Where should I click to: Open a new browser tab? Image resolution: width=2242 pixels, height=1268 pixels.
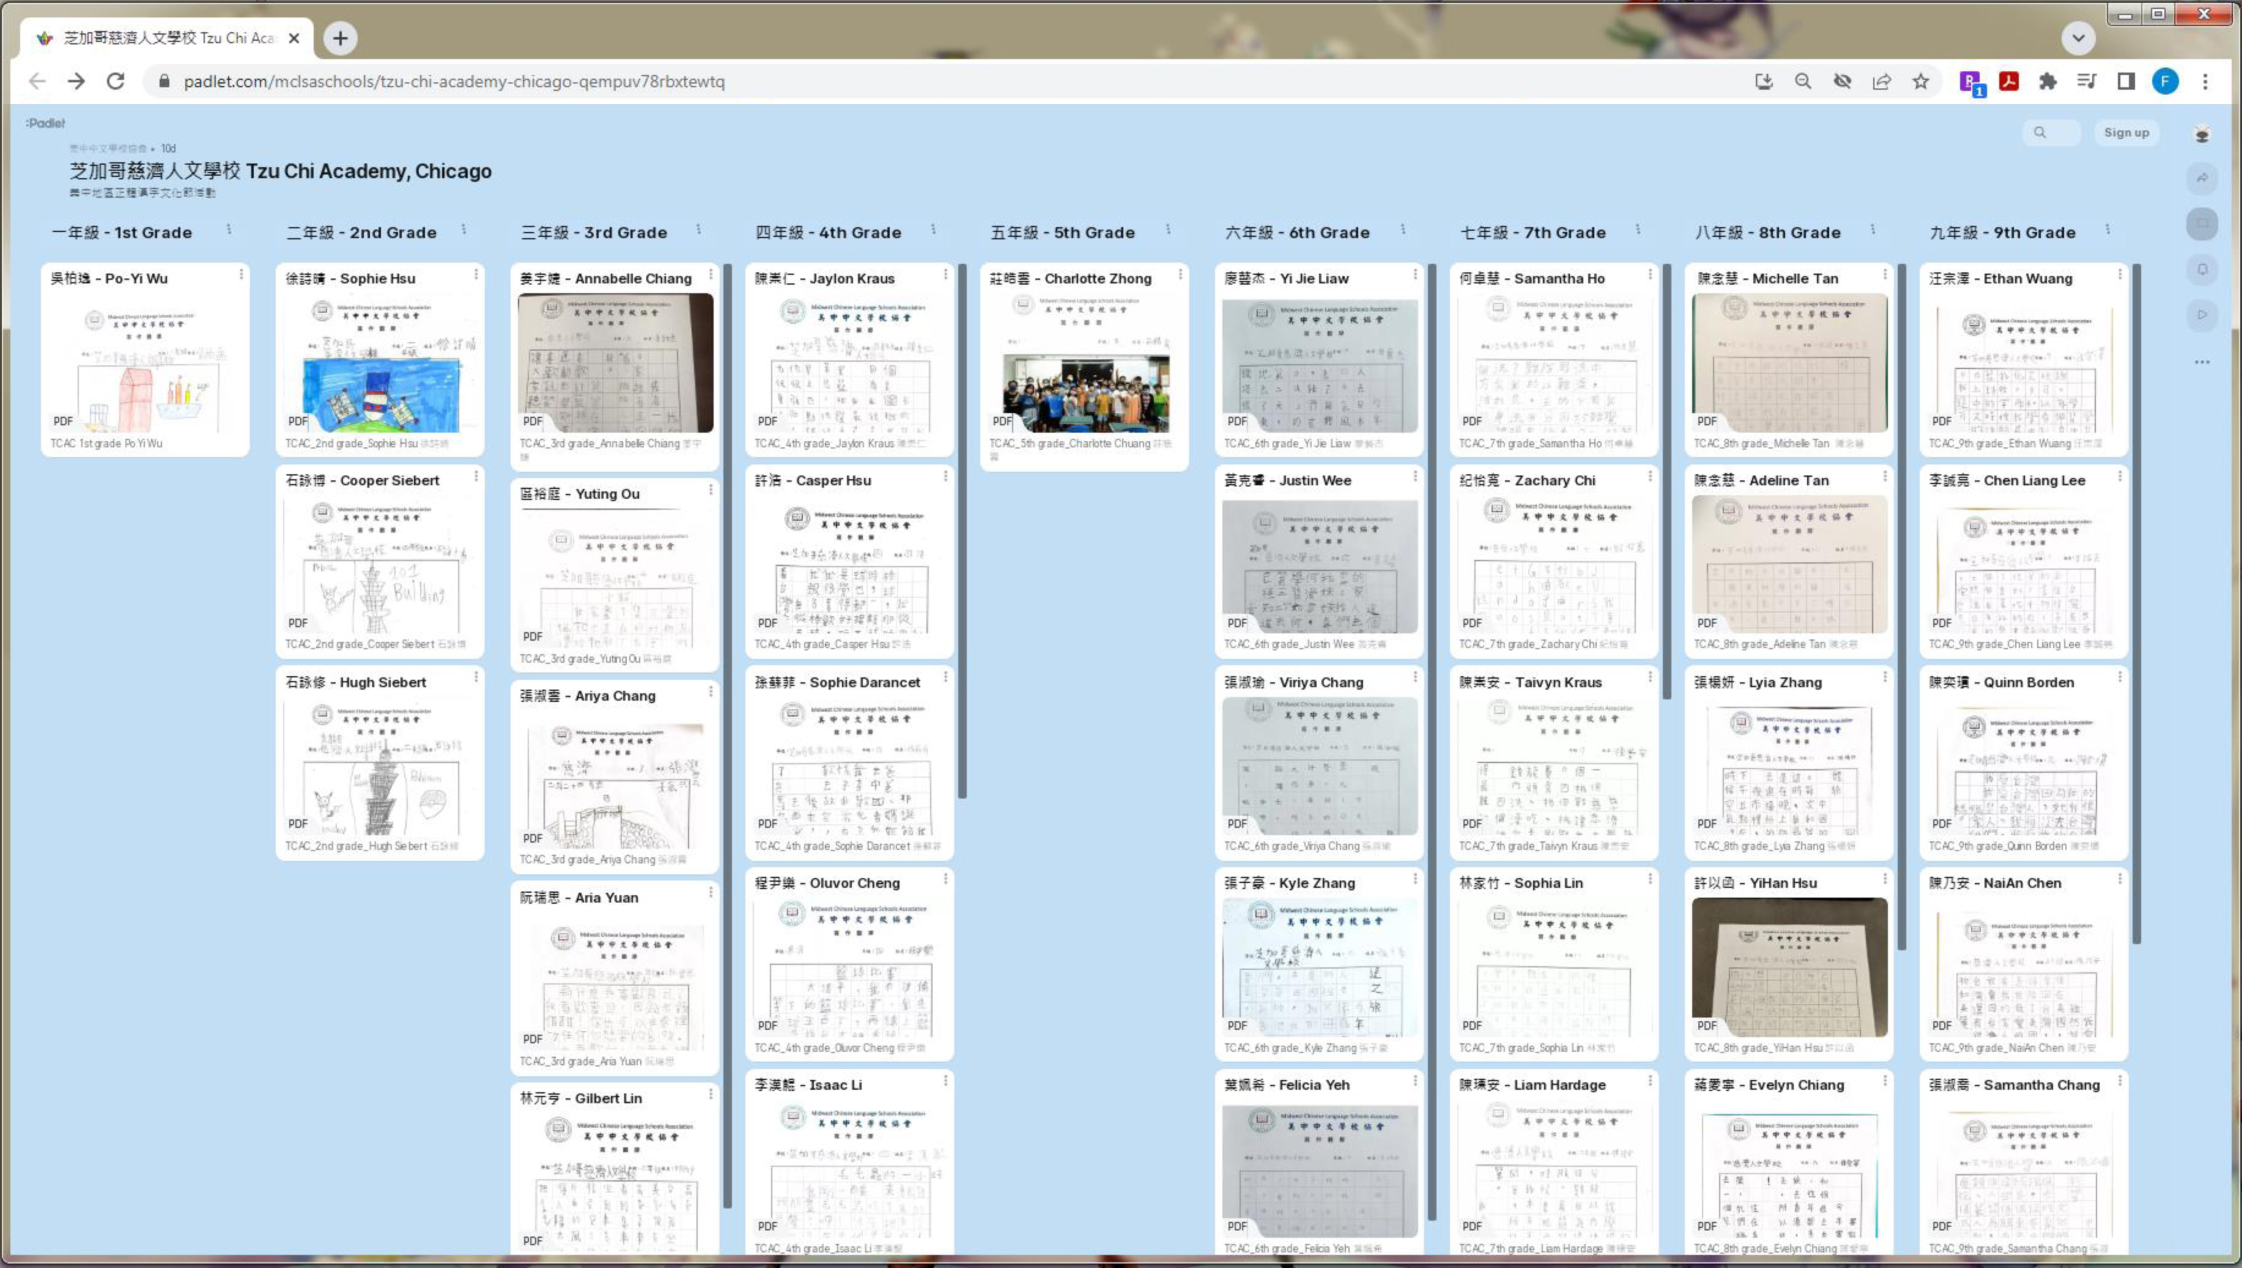coord(340,38)
